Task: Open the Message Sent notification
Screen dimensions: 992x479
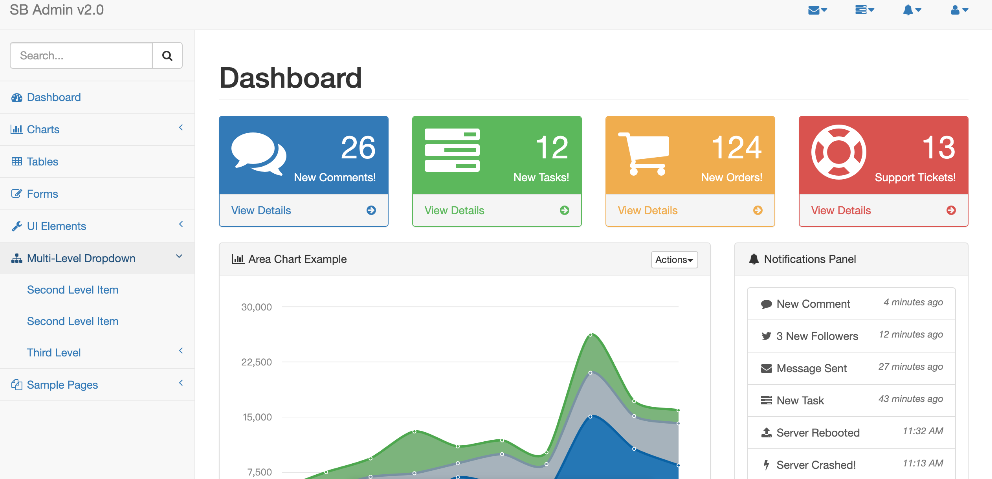Action: [x=852, y=368]
